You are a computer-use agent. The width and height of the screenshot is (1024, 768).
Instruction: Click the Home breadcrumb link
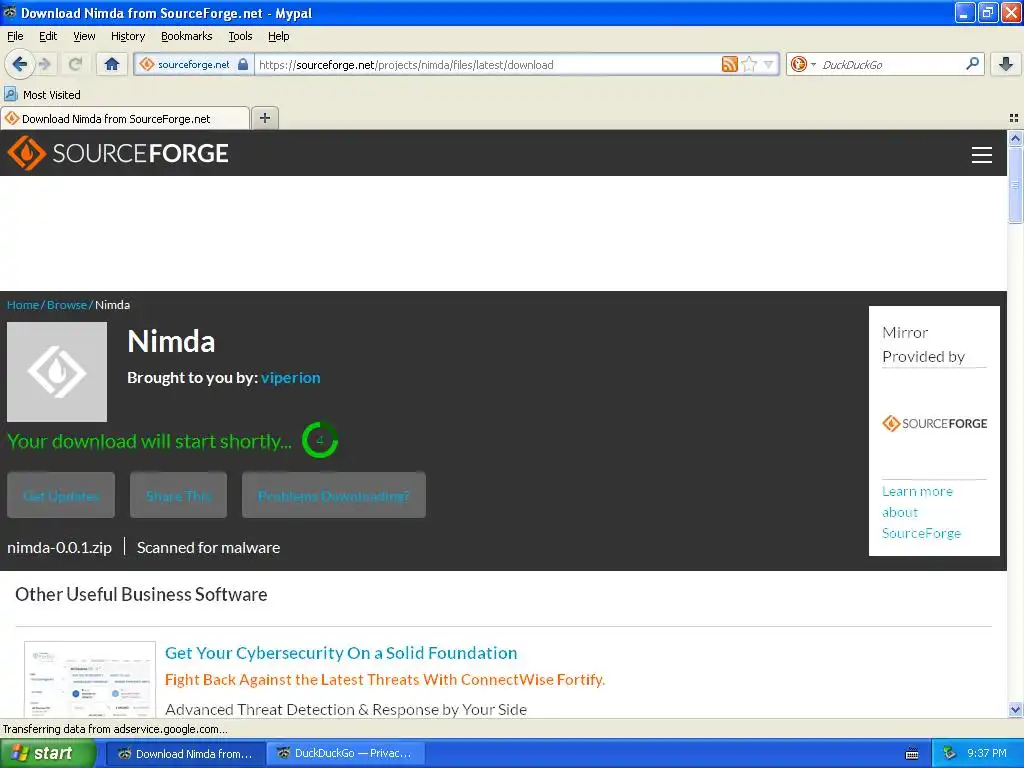(x=23, y=305)
